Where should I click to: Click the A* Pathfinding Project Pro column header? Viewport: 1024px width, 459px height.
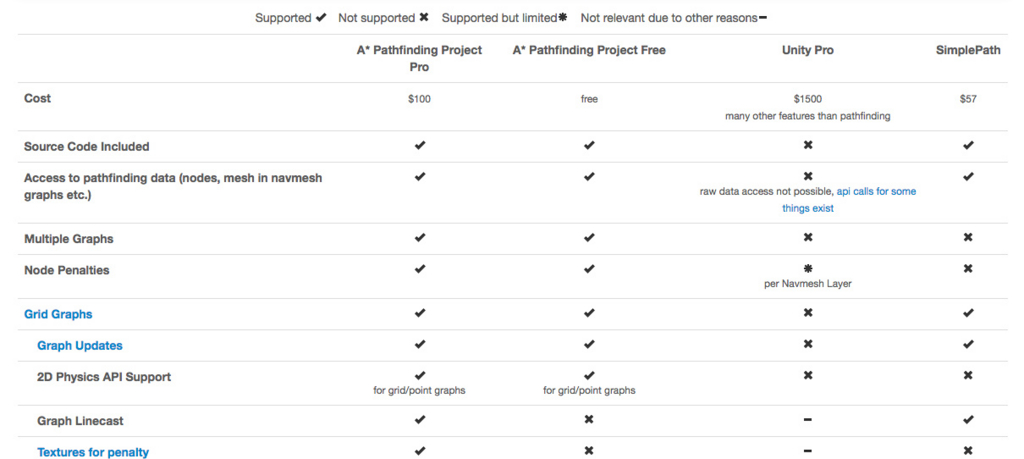pyautogui.click(x=419, y=58)
